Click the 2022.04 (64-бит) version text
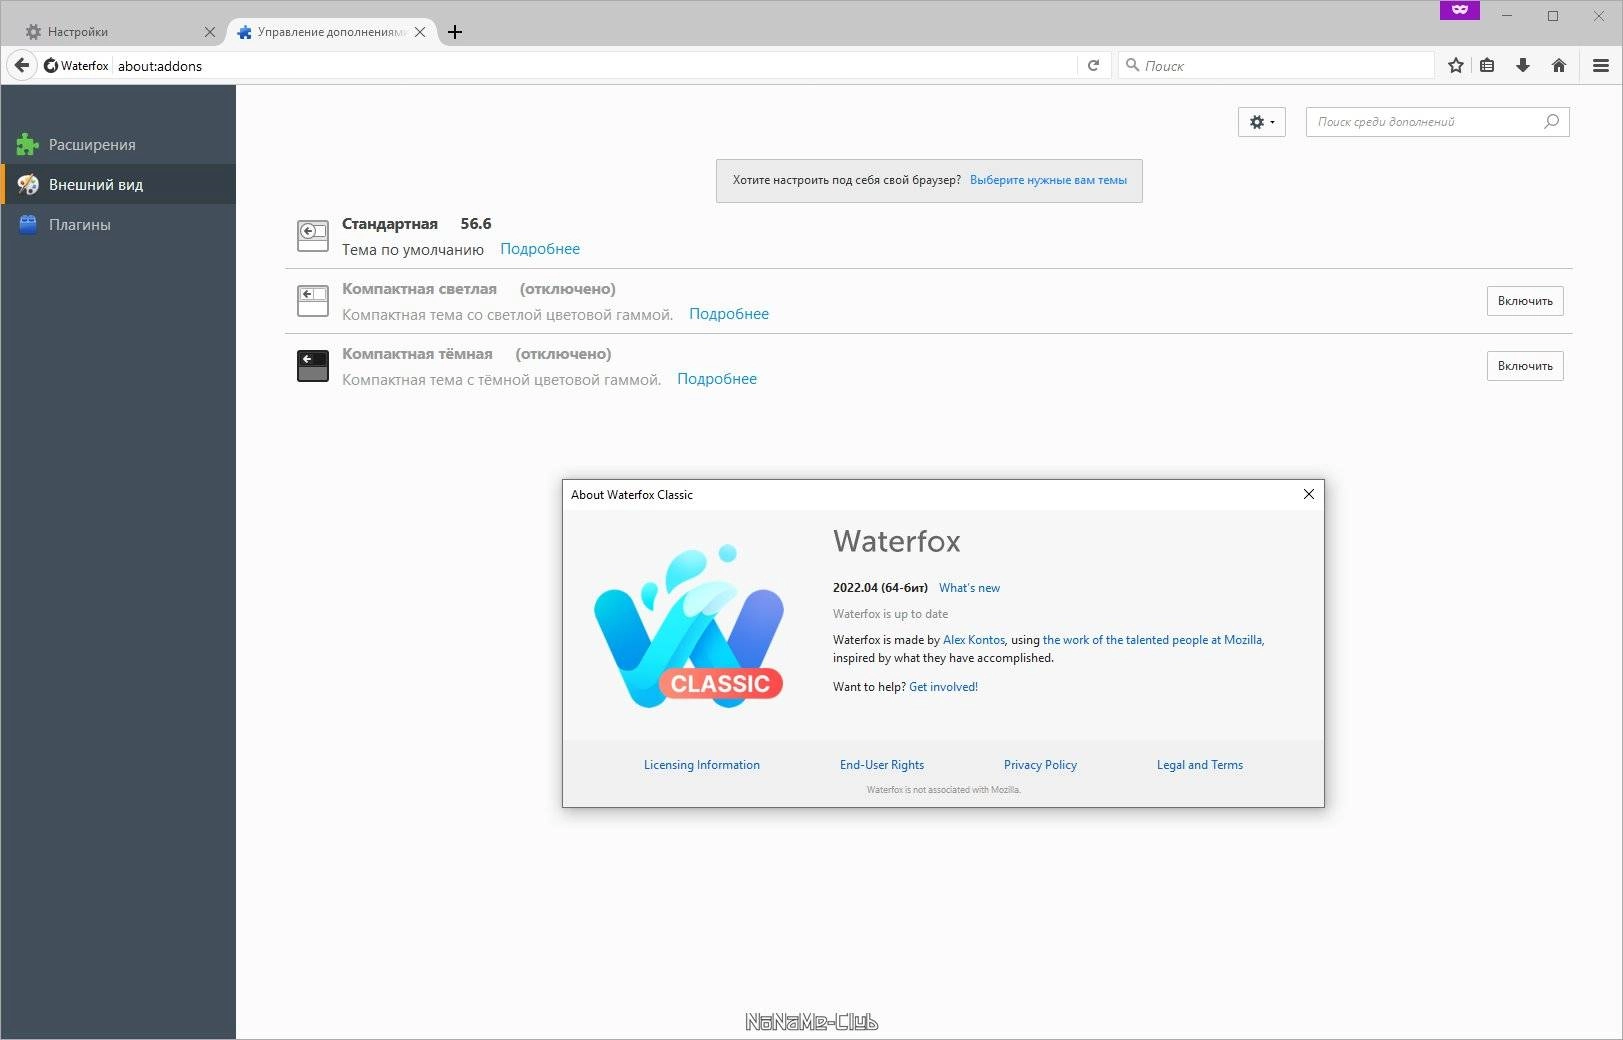This screenshot has height=1040, width=1623. (880, 588)
